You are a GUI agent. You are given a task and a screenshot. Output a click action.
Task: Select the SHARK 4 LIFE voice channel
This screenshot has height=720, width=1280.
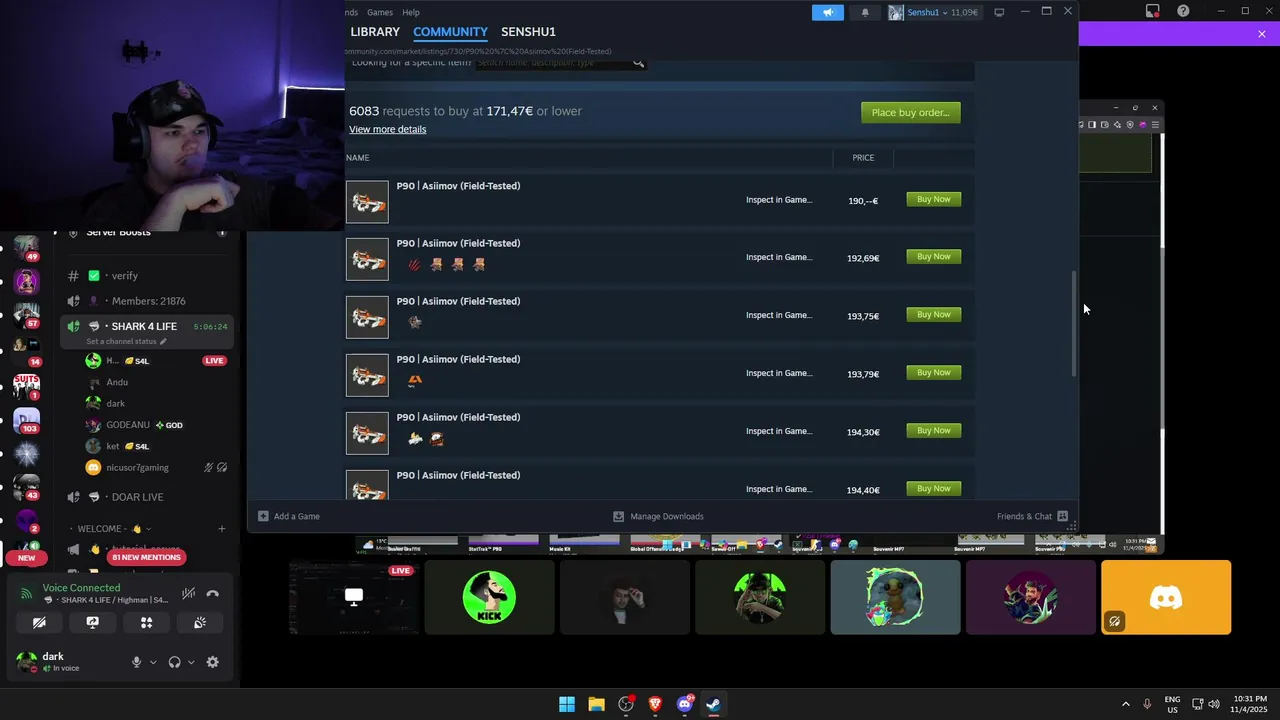pyautogui.click(x=145, y=326)
